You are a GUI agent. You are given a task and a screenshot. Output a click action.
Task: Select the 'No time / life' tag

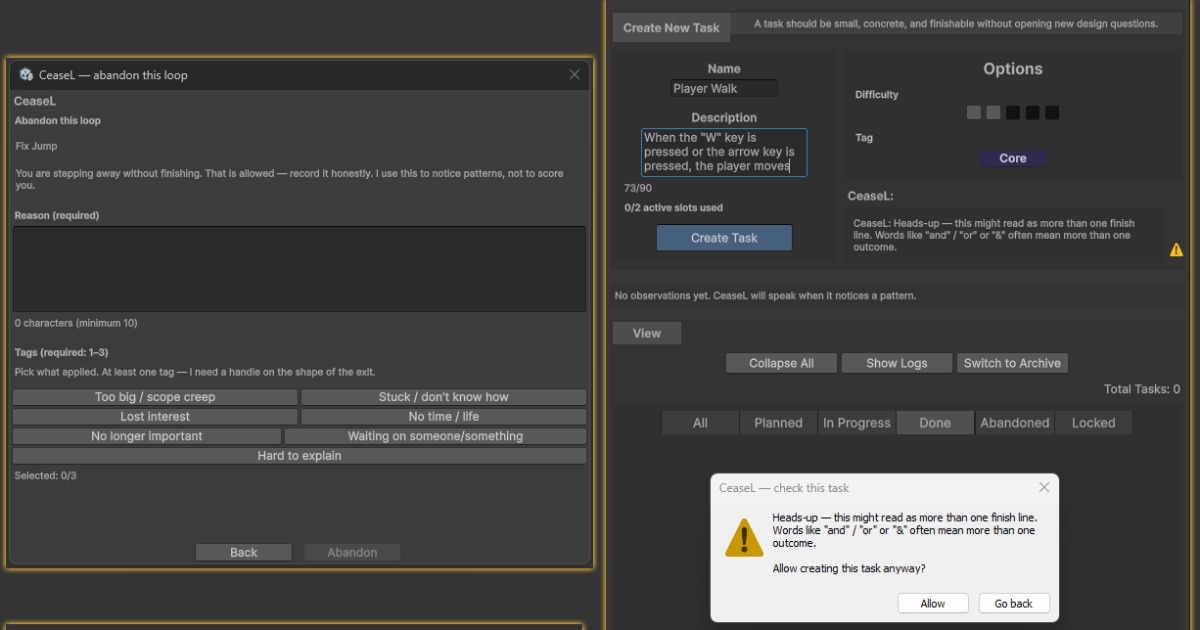click(444, 417)
